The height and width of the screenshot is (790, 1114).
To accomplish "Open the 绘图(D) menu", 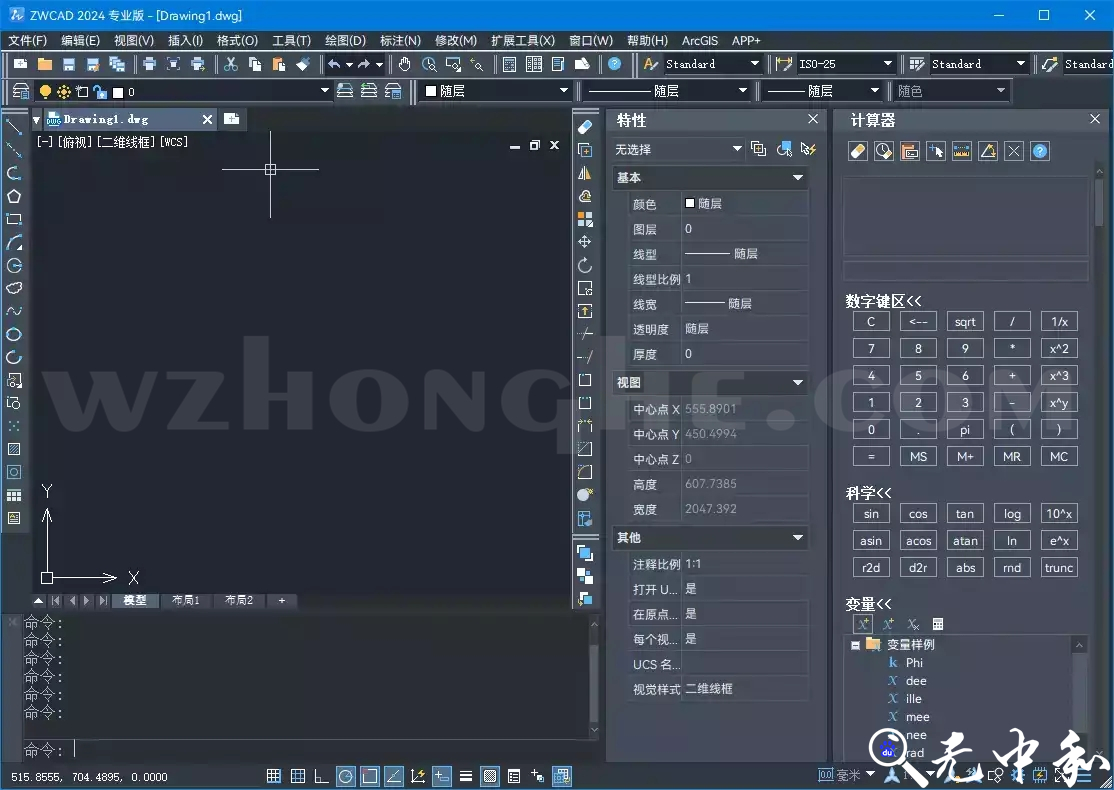I will pyautogui.click(x=345, y=41).
